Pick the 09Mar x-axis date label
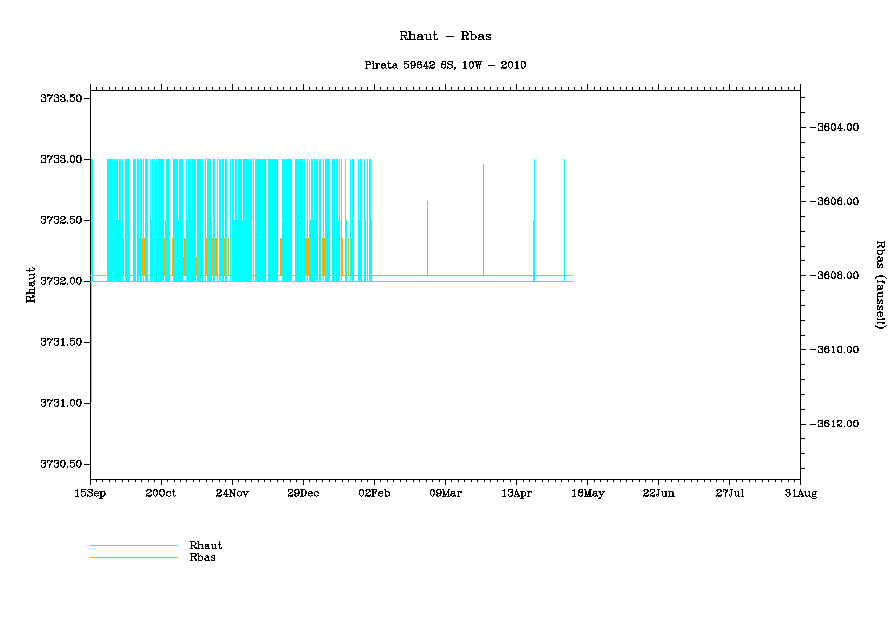This screenshot has height=630, width=891. pyautogui.click(x=445, y=493)
